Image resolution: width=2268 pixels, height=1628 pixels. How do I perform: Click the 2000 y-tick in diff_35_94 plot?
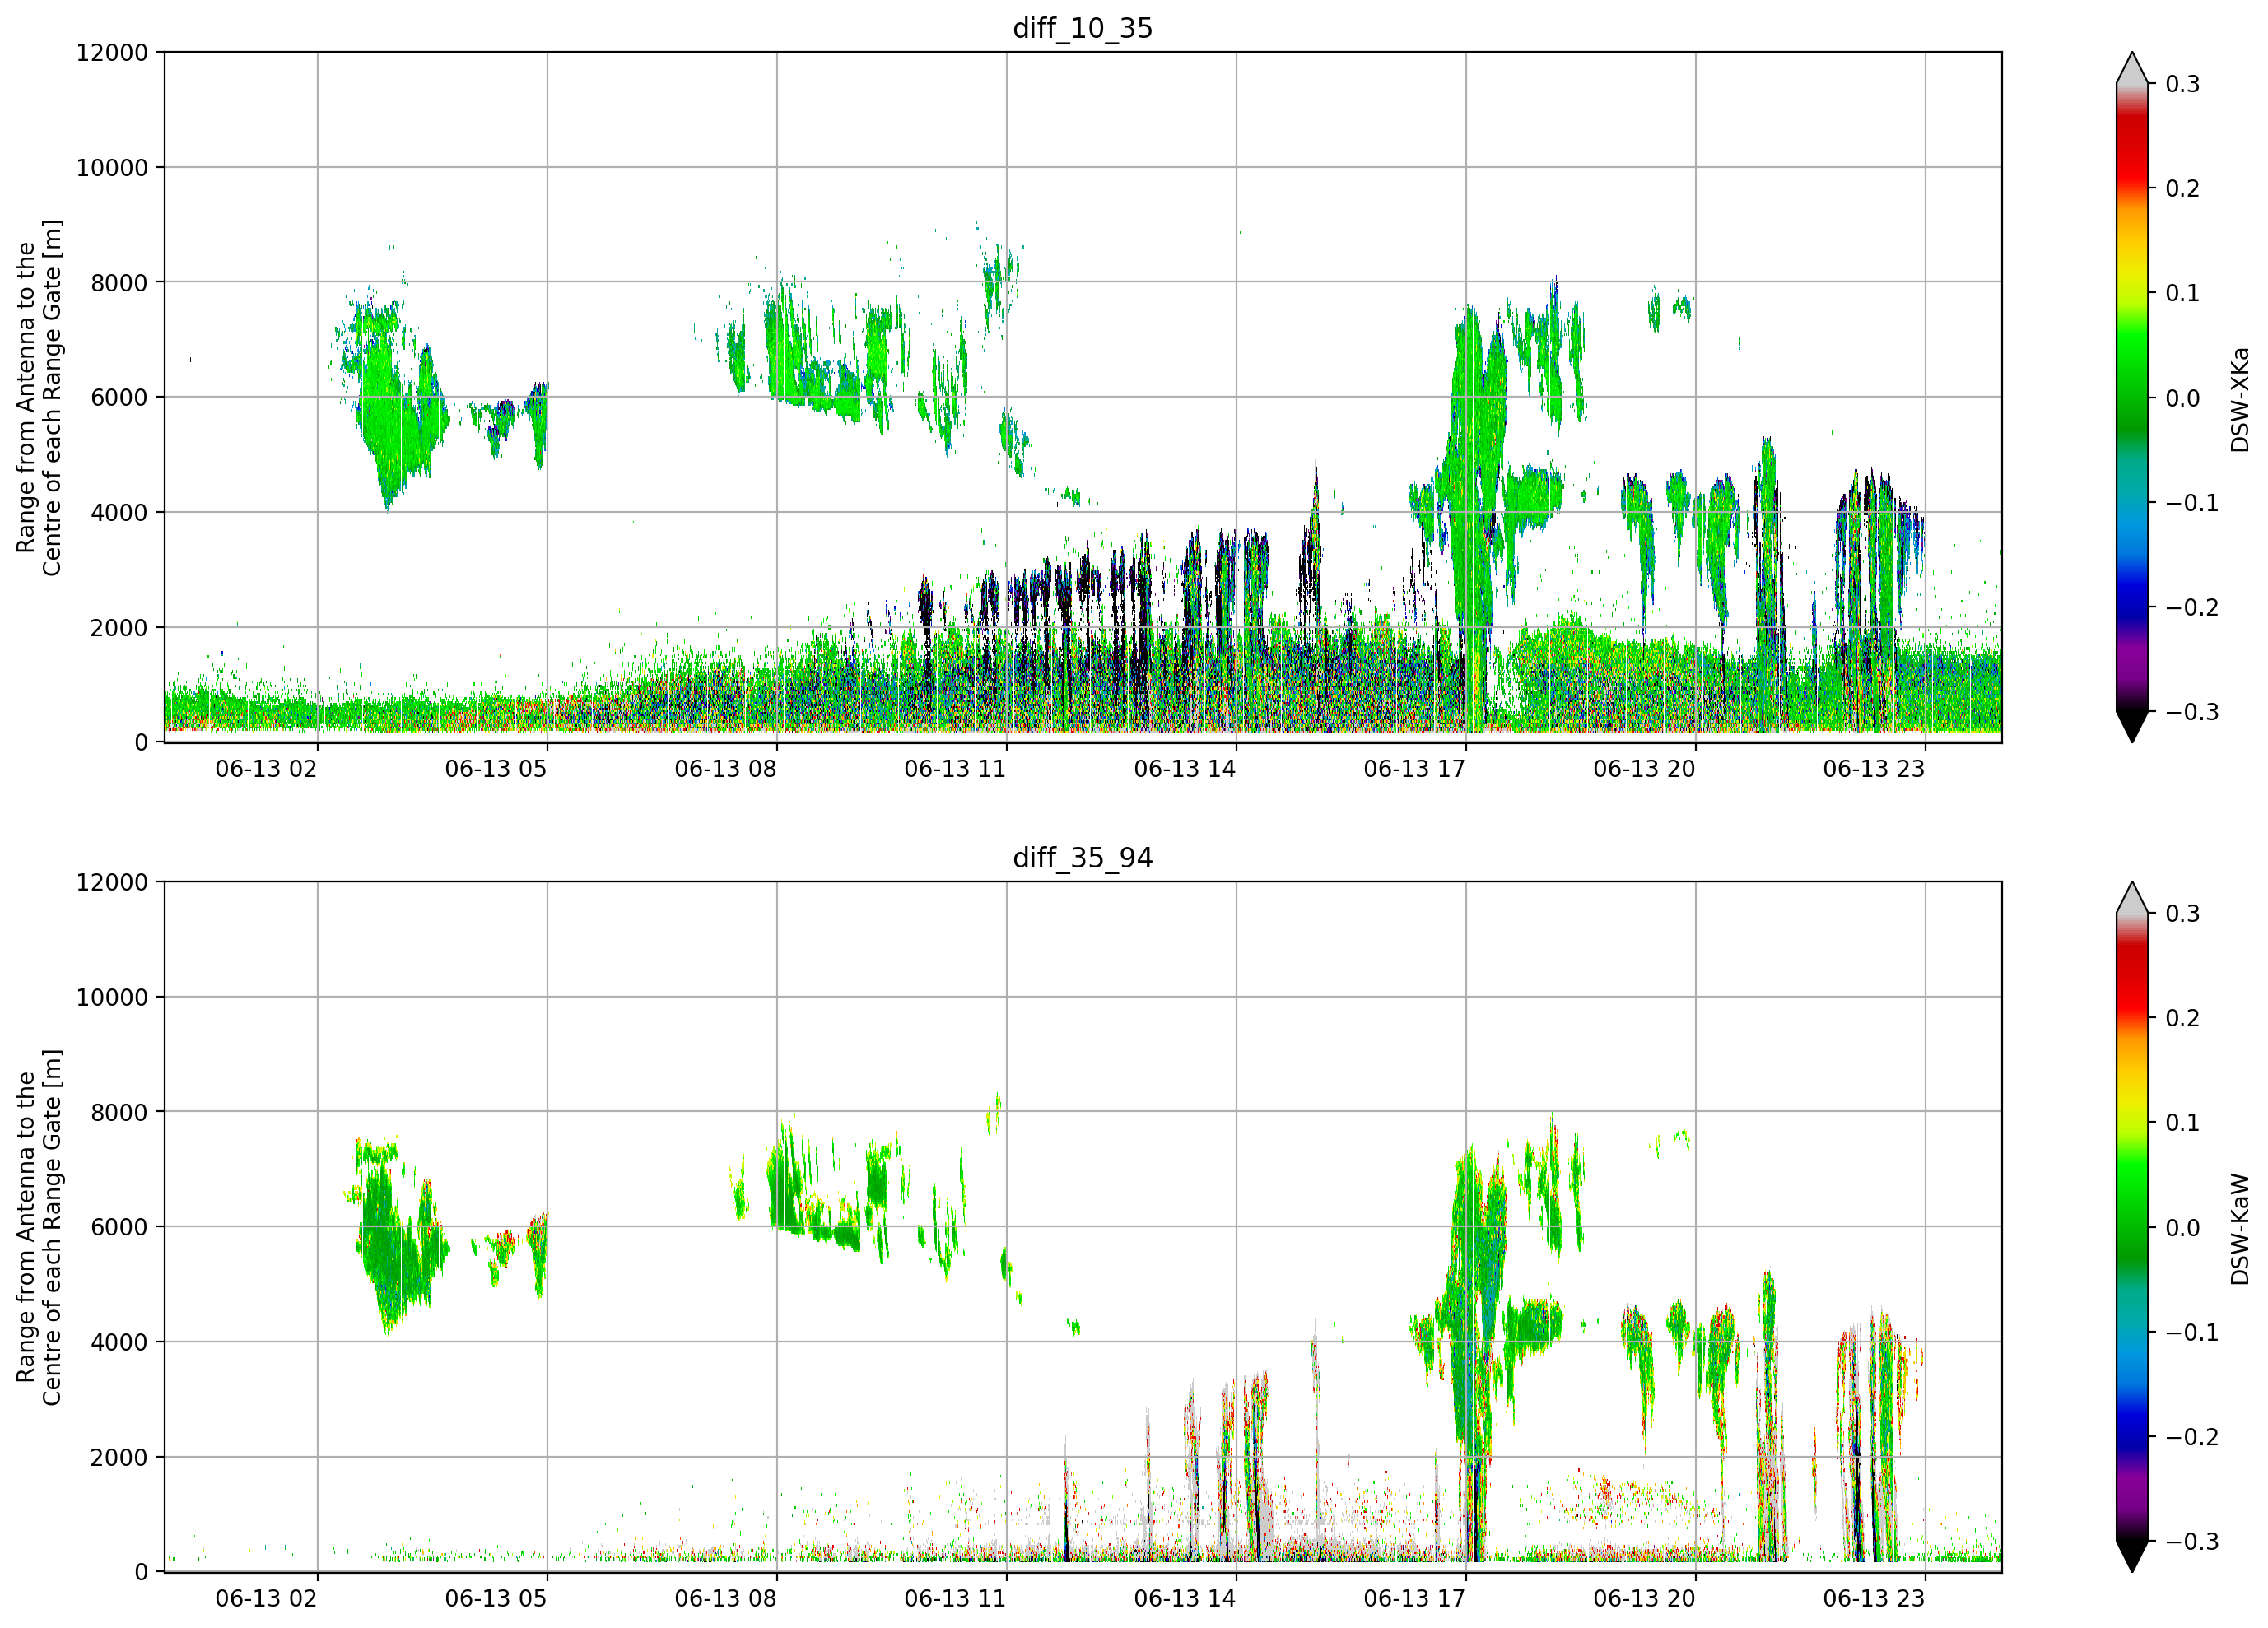click(119, 1458)
